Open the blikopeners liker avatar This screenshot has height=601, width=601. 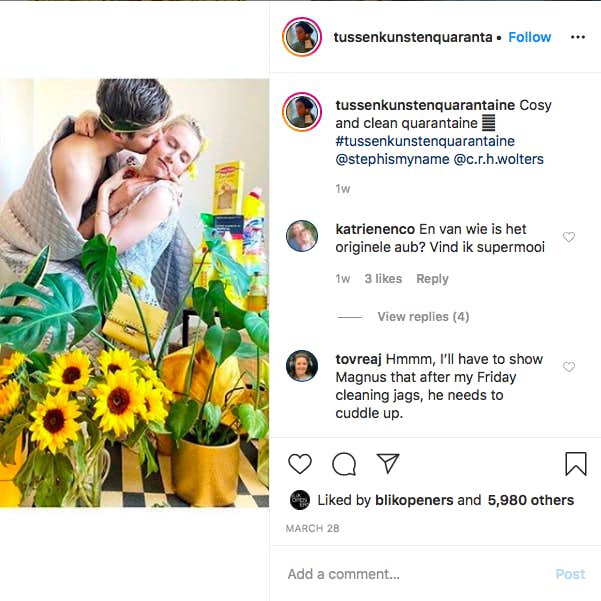[x=300, y=500]
